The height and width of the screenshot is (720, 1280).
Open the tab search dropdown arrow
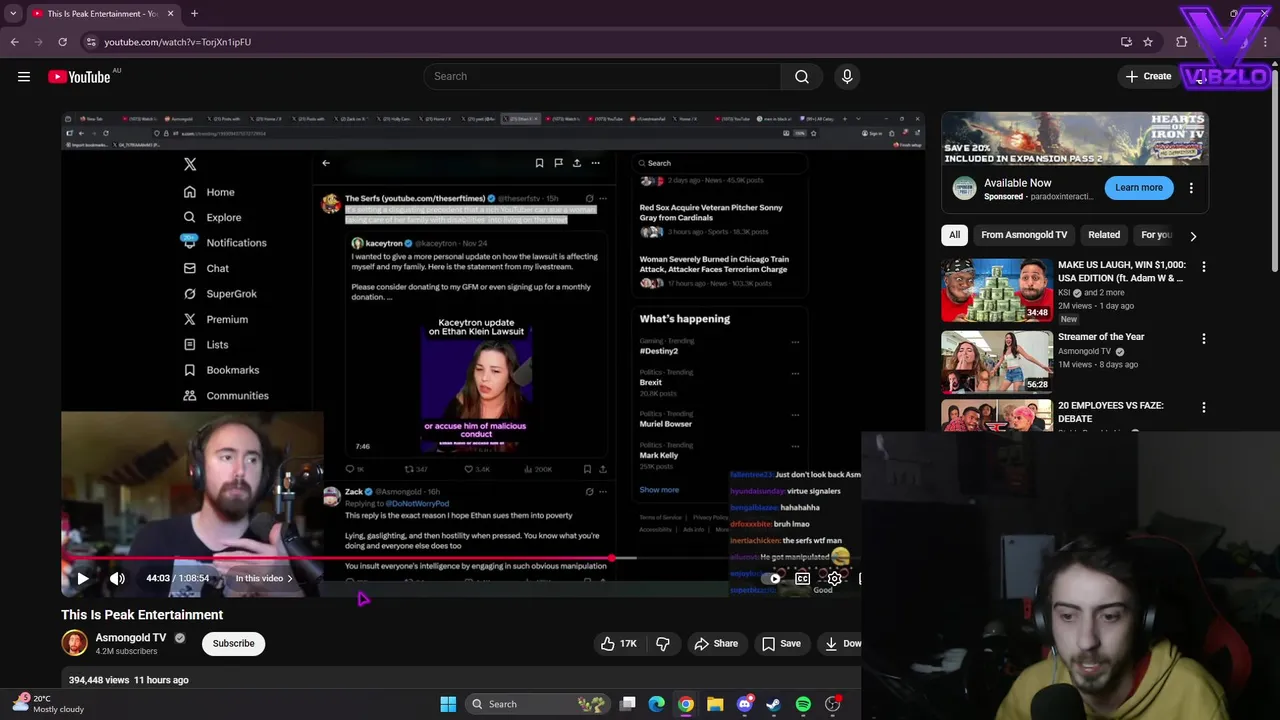13,14
